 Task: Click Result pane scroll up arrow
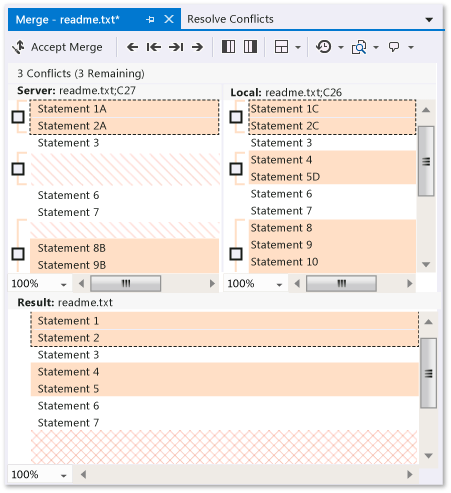pos(429,322)
